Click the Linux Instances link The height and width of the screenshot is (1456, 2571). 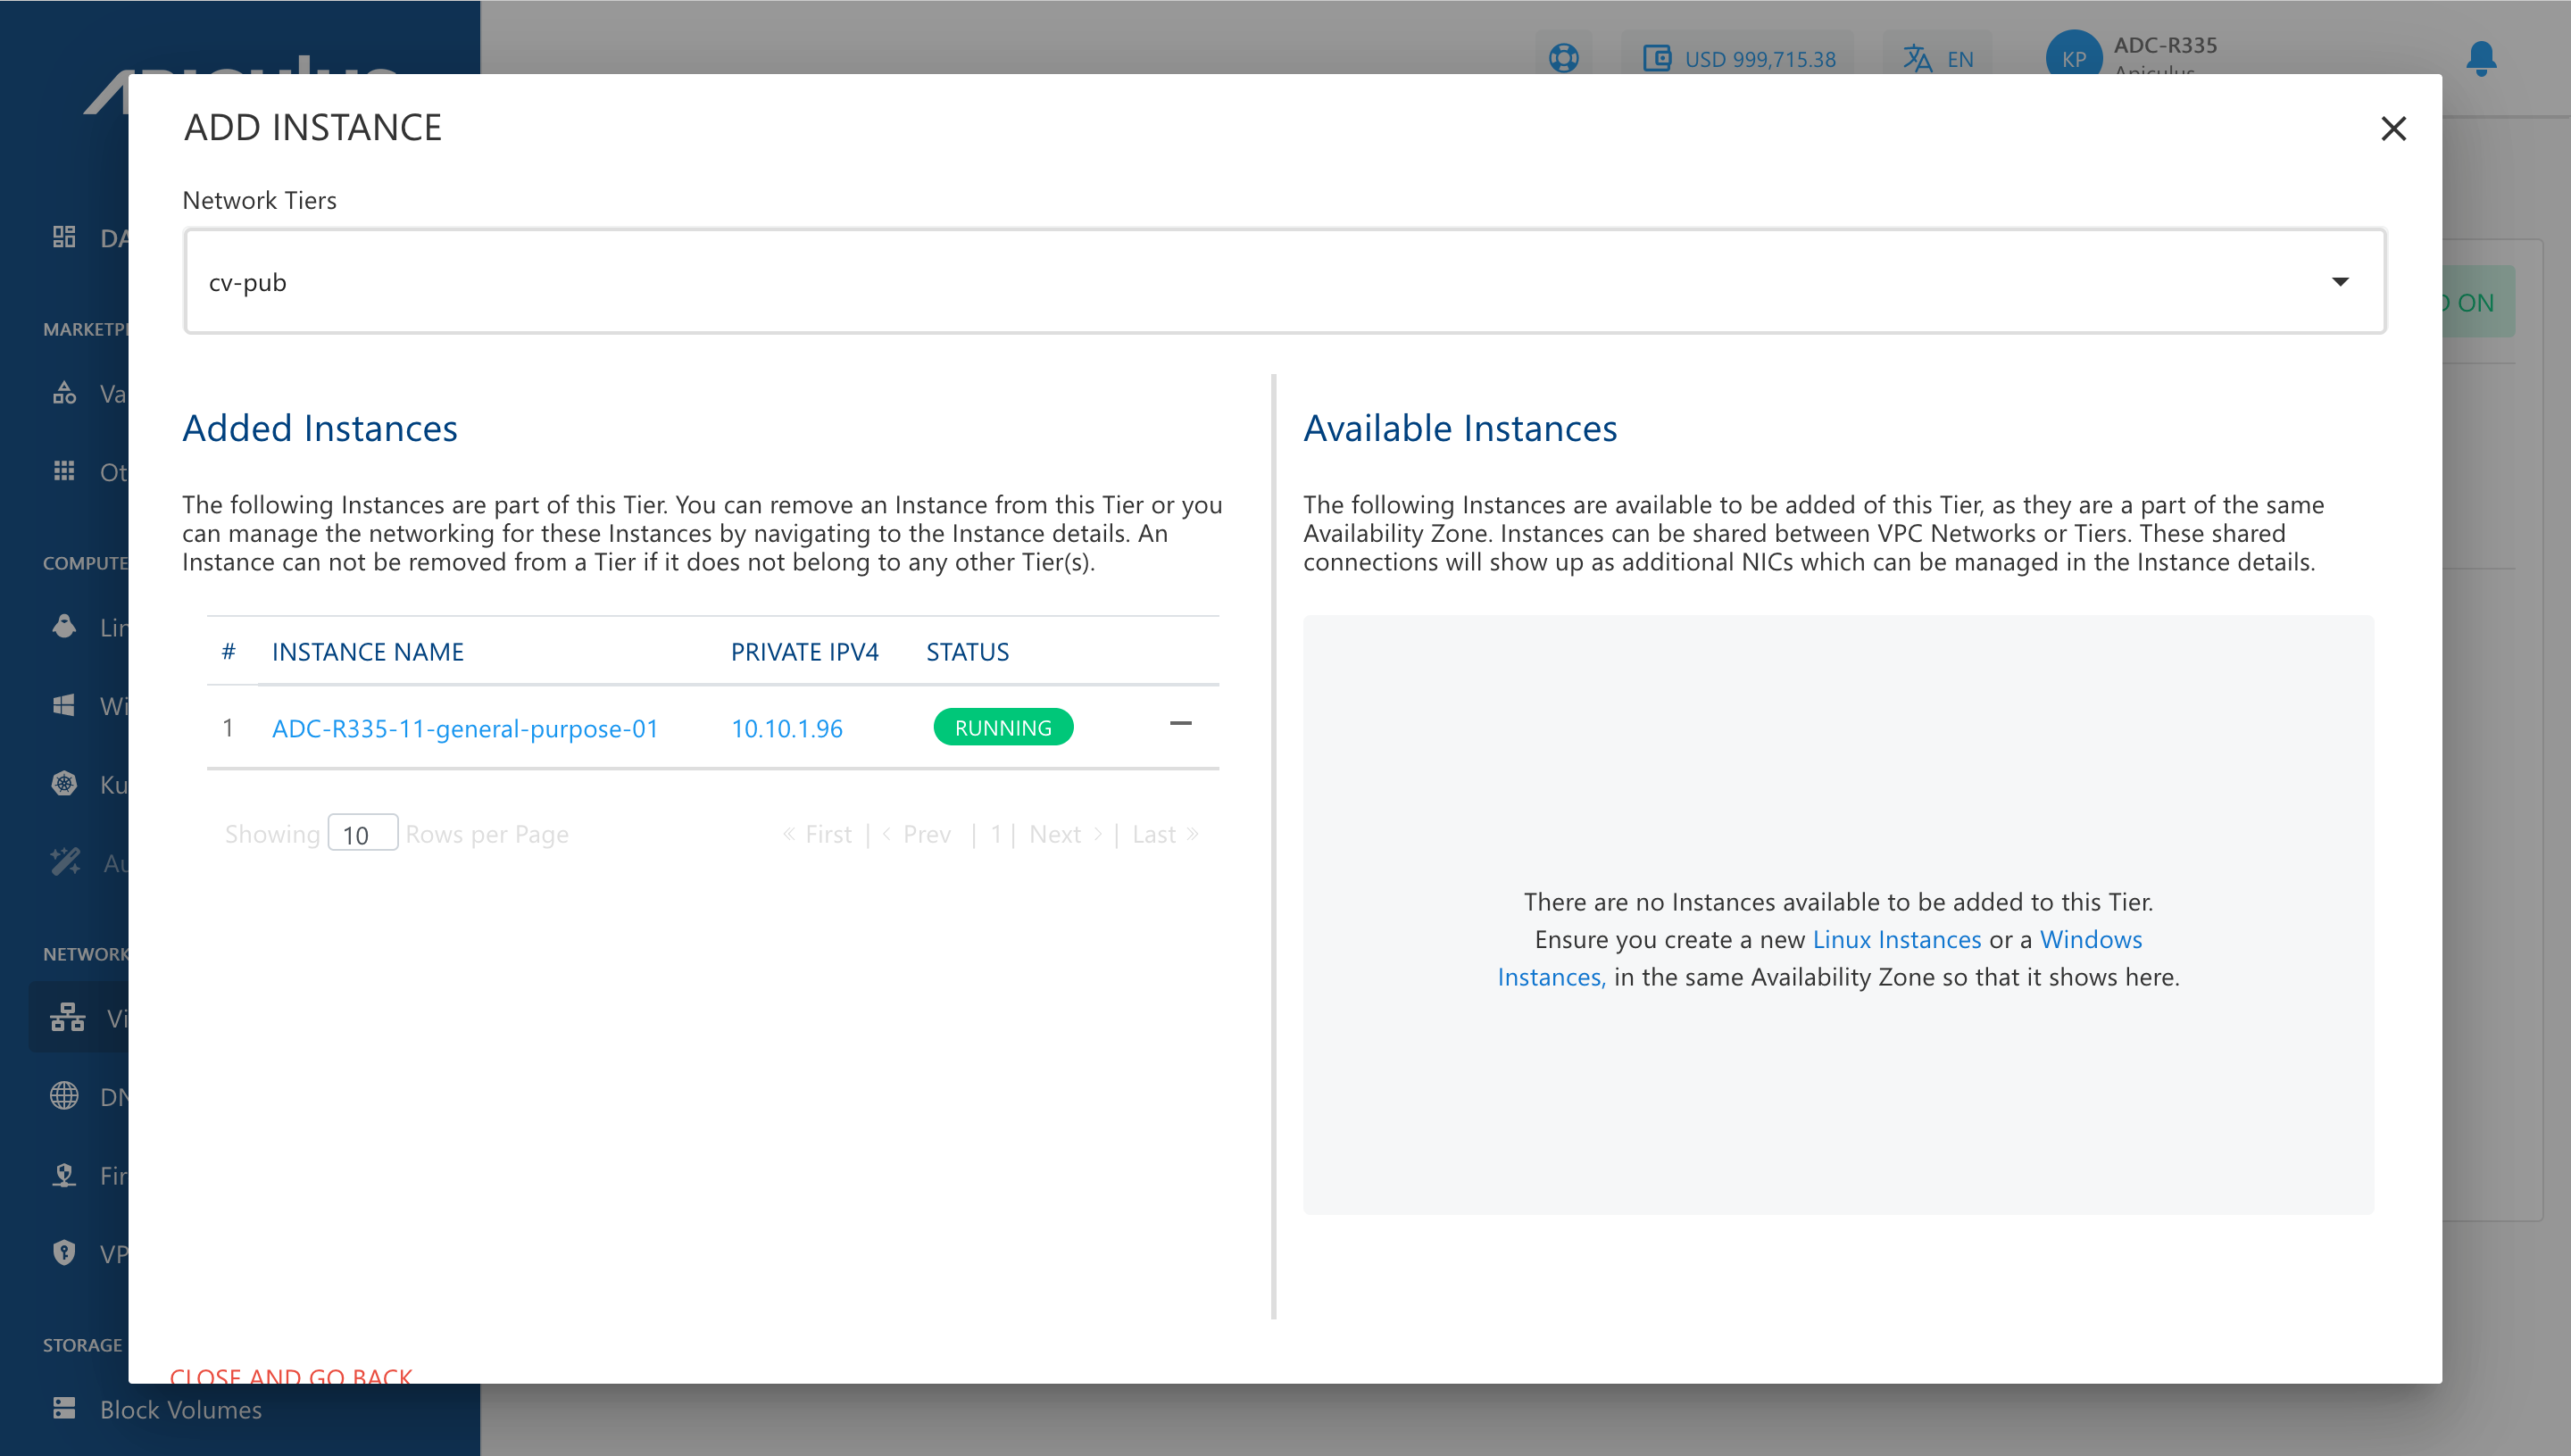[x=1895, y=938]
